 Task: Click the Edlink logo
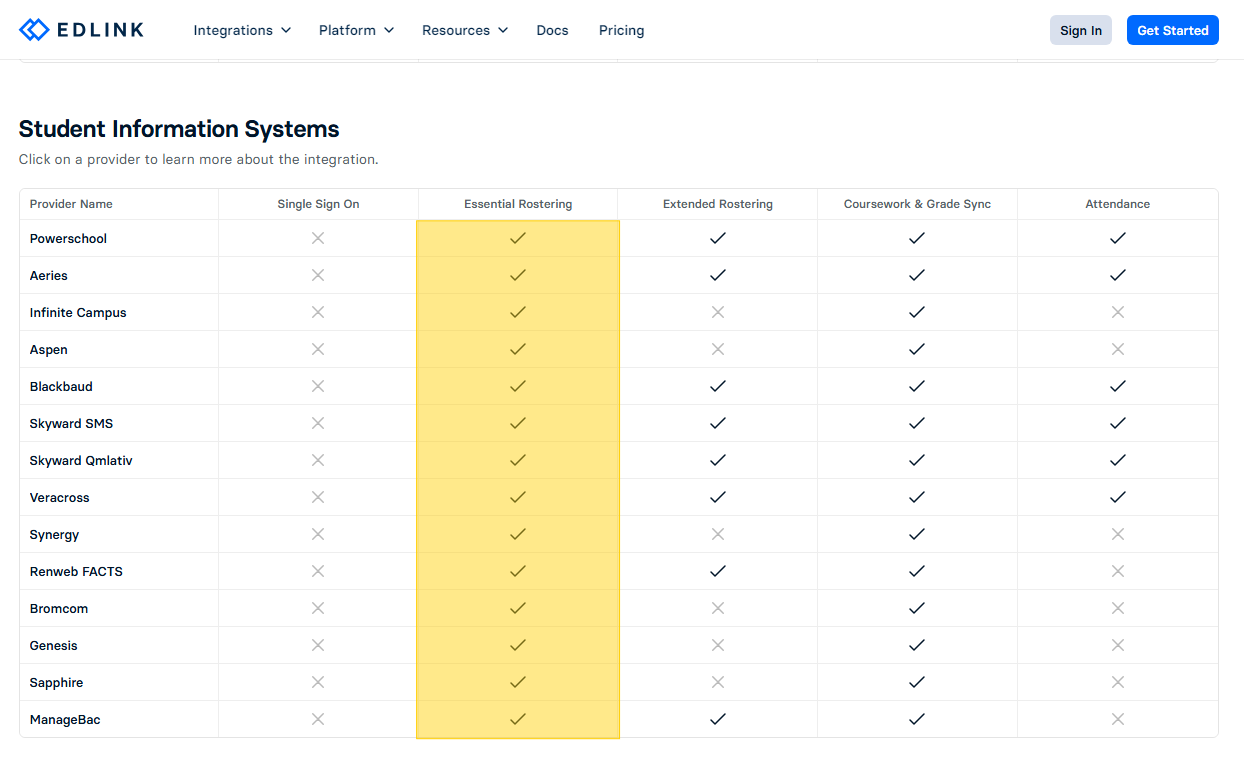tap(81, 30)
